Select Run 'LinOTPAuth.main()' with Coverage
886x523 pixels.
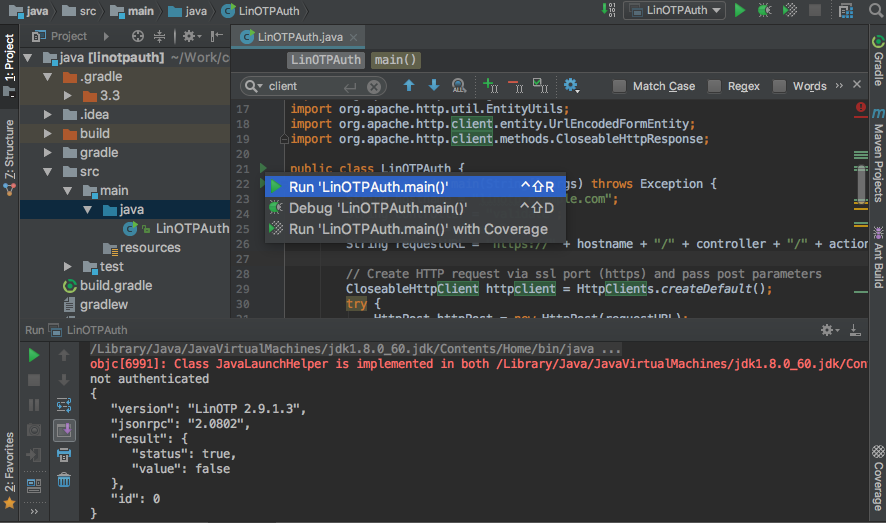pyautogui.click(x=418, y=229)
